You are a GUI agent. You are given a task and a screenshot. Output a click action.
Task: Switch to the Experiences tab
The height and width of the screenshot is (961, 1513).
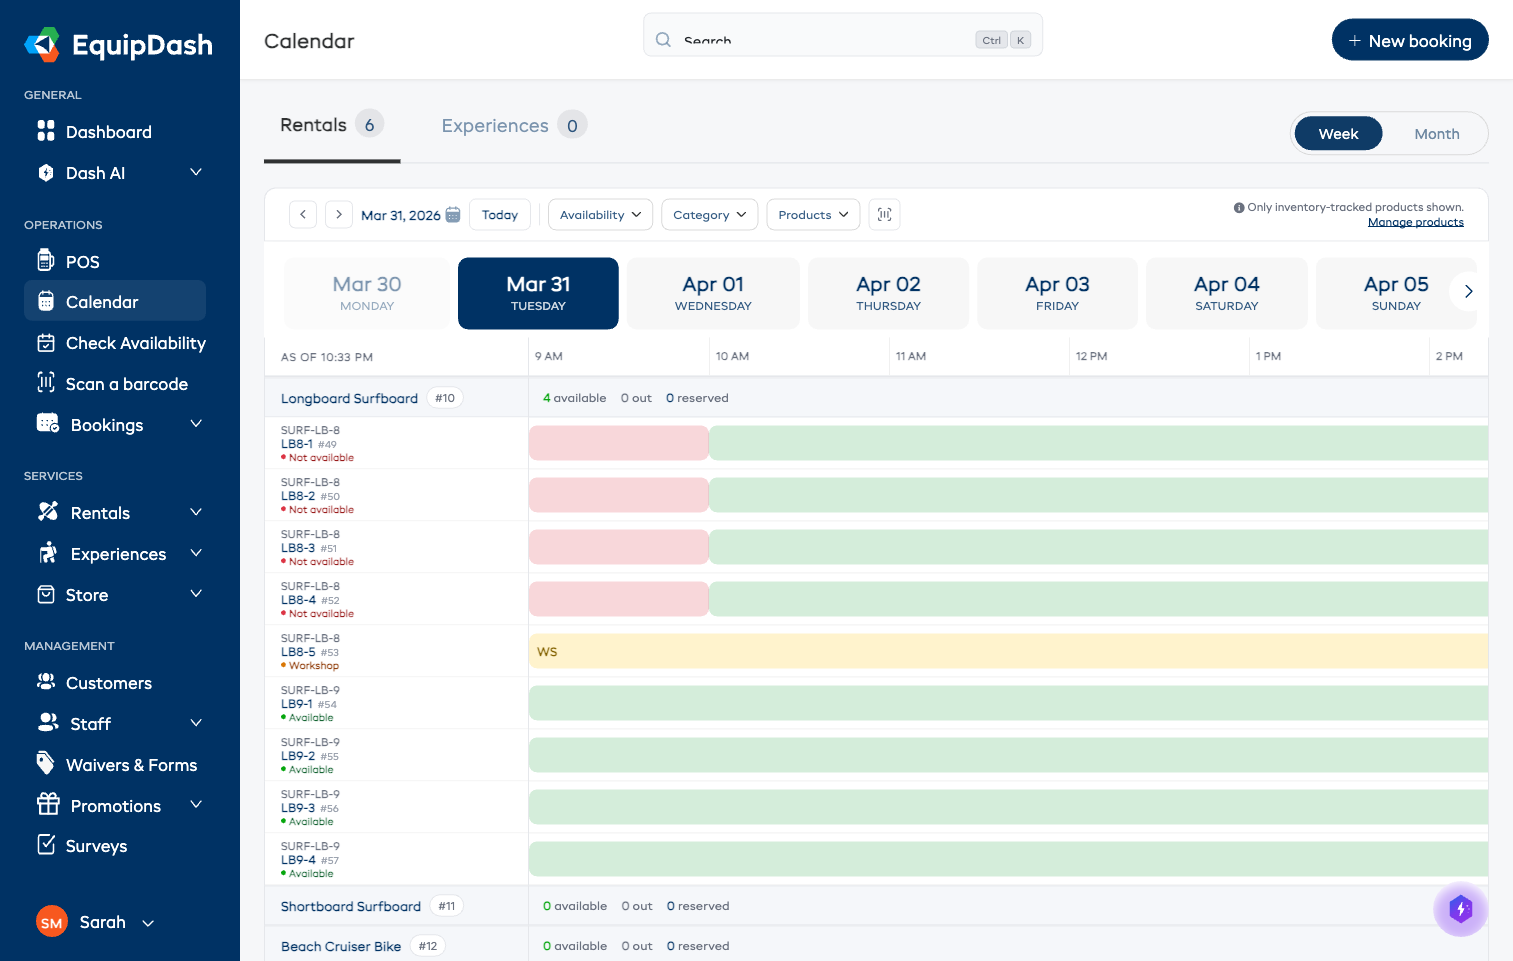point(494,125)
